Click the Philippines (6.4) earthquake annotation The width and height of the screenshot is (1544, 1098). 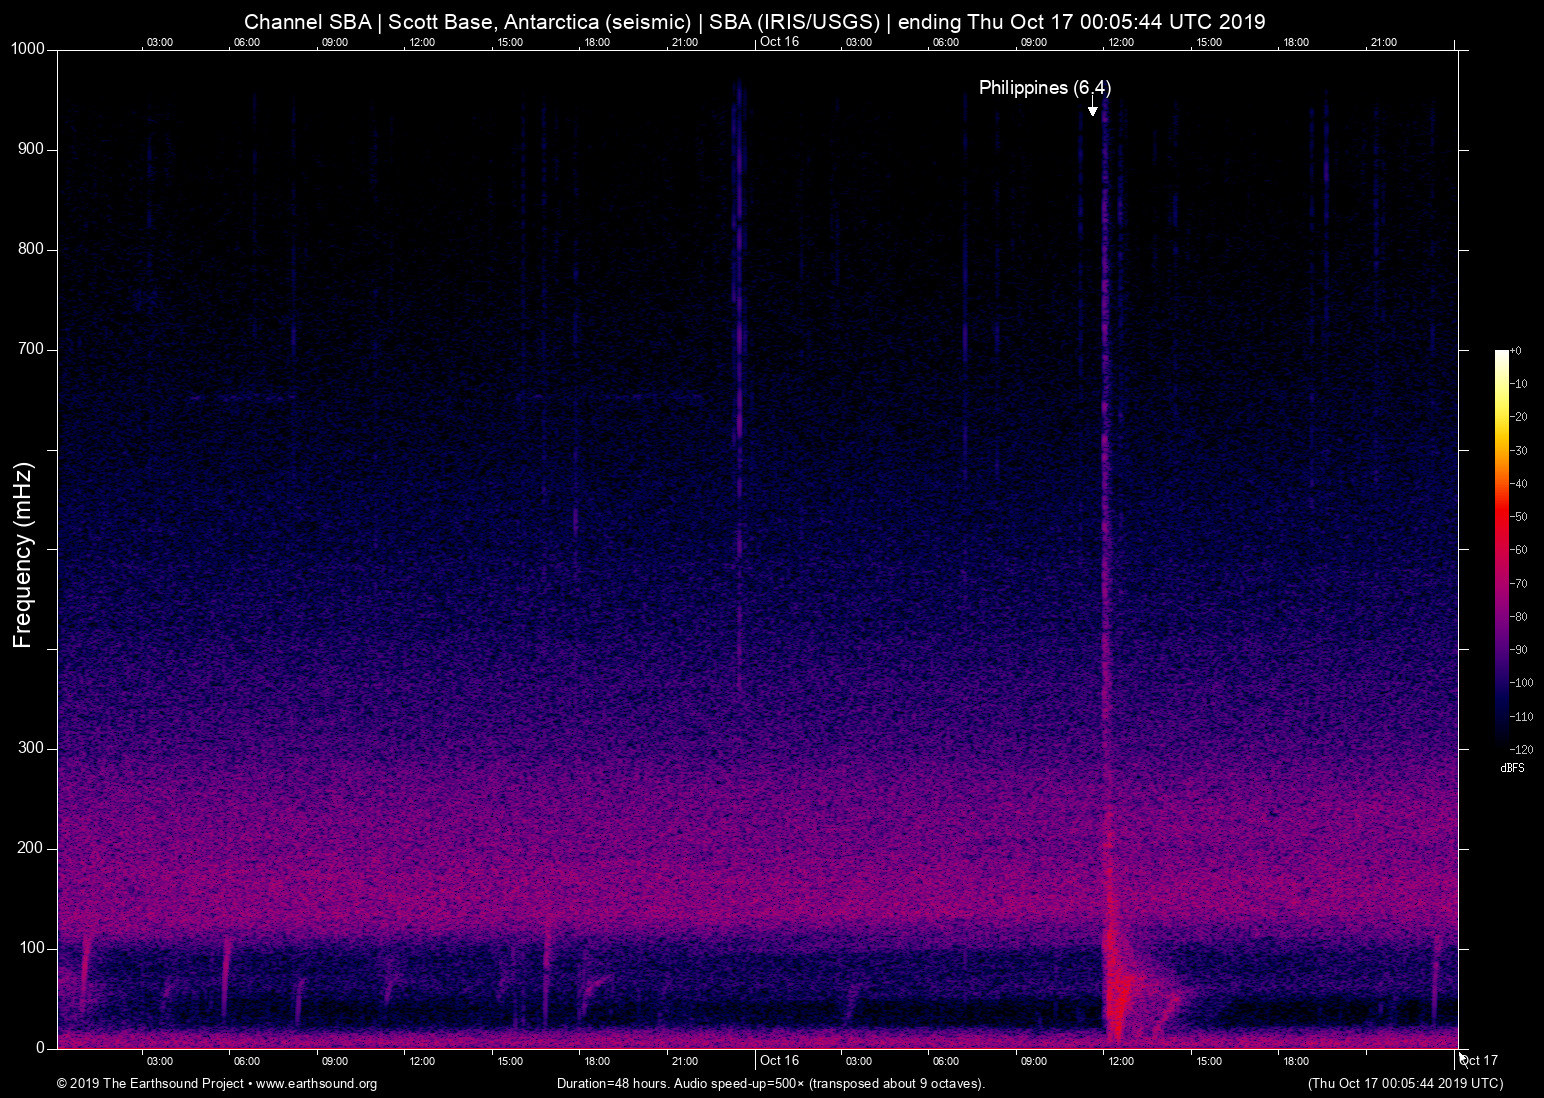pos(1044,88)
